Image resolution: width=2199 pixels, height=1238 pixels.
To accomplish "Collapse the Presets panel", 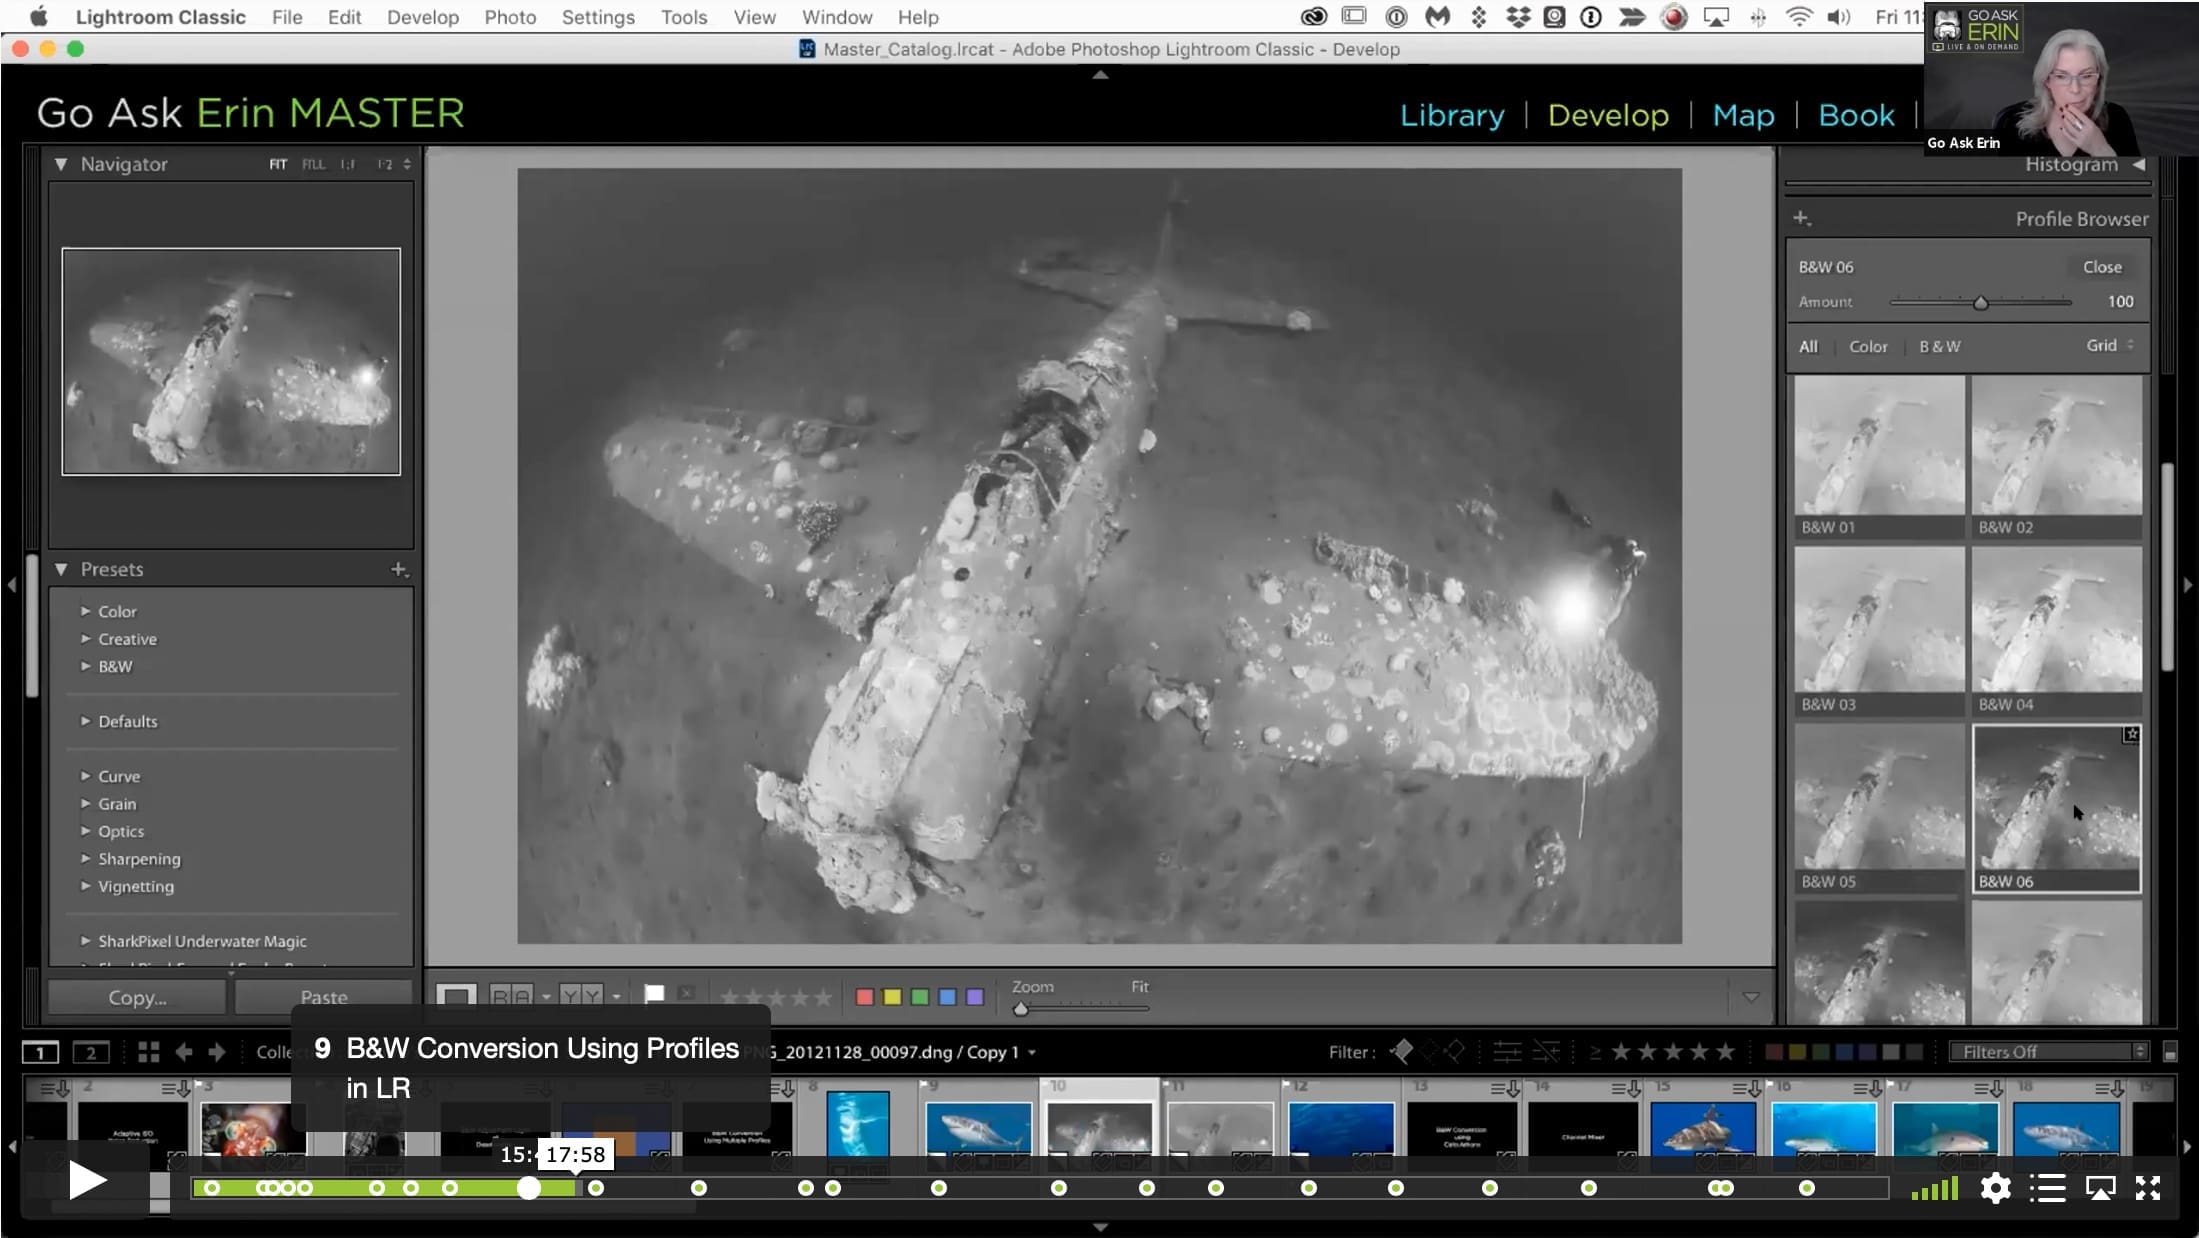I will click(x=61, y=569).
